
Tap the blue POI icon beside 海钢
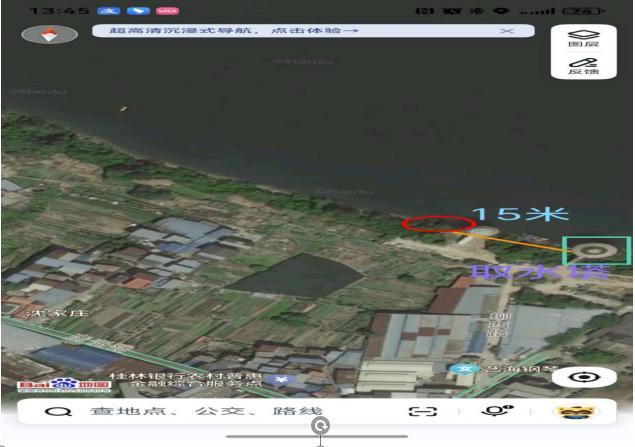pyautogui.click(x=462, y=369)
